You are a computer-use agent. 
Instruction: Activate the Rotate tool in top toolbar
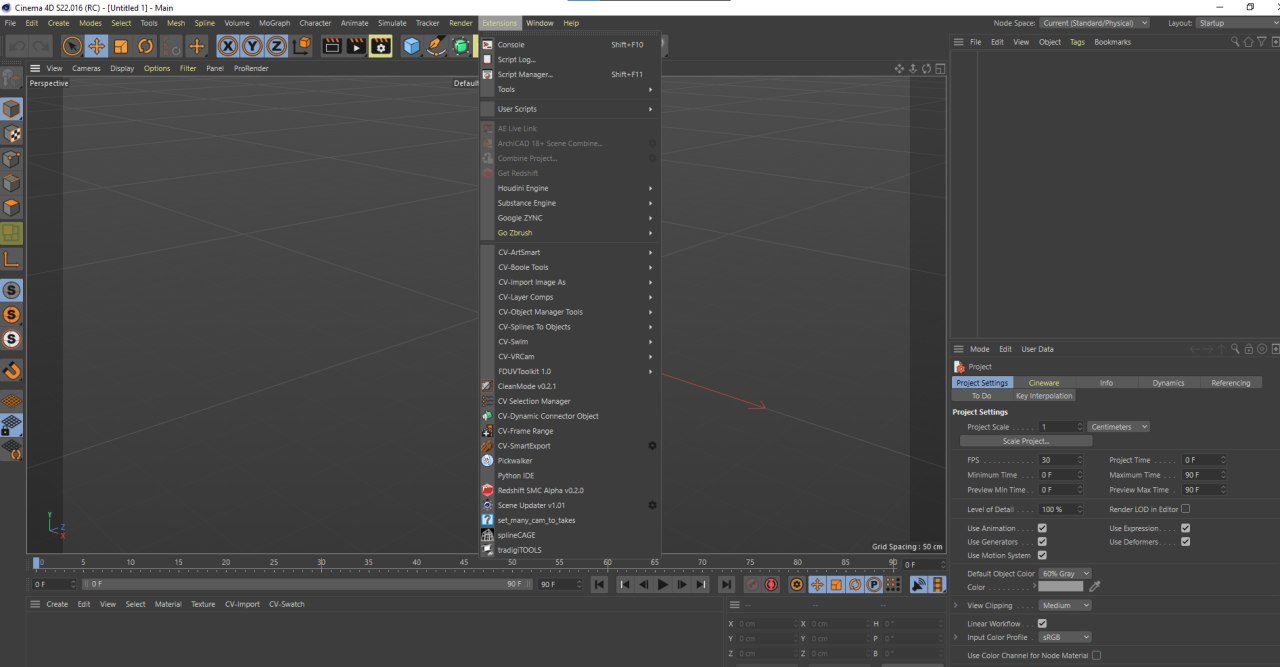(145, 46)
